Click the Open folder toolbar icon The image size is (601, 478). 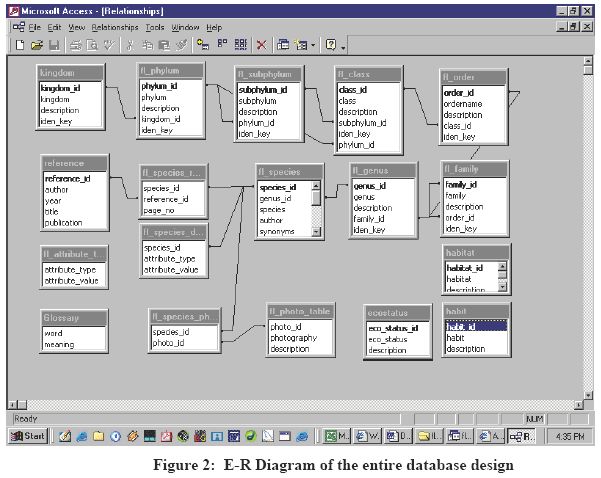pos(37,45)
